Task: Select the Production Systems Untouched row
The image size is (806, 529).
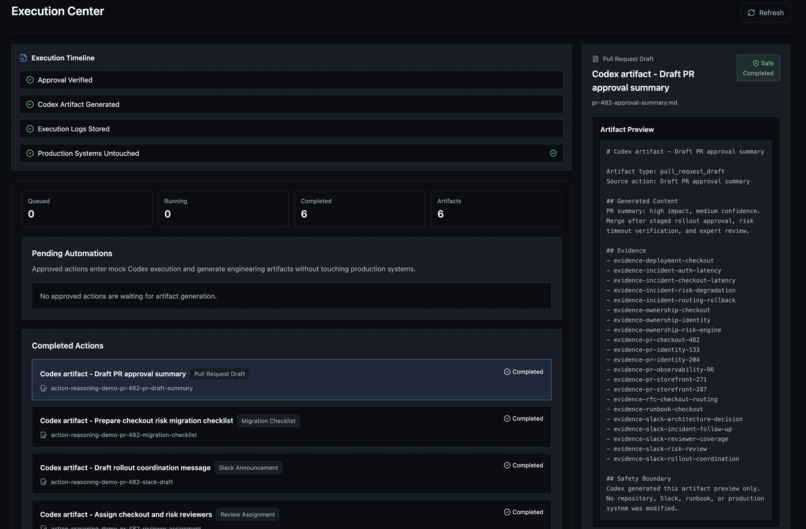Action: (291, 153)
